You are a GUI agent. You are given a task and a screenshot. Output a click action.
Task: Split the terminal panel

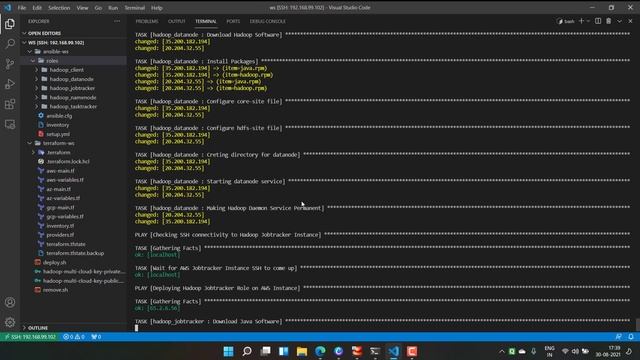pos(598,21)
